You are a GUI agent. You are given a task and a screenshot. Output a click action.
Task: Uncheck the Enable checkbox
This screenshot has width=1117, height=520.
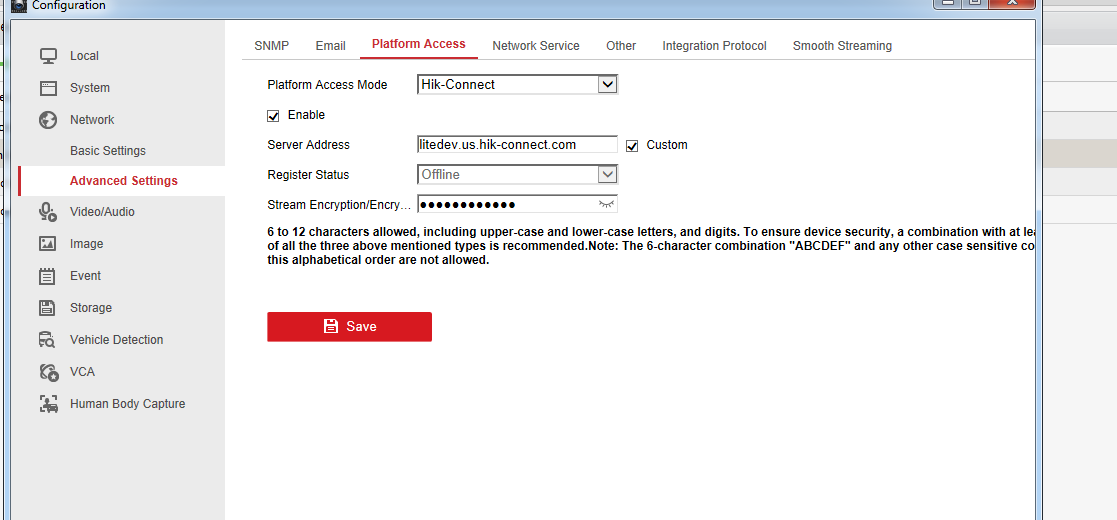click(273, 115)
